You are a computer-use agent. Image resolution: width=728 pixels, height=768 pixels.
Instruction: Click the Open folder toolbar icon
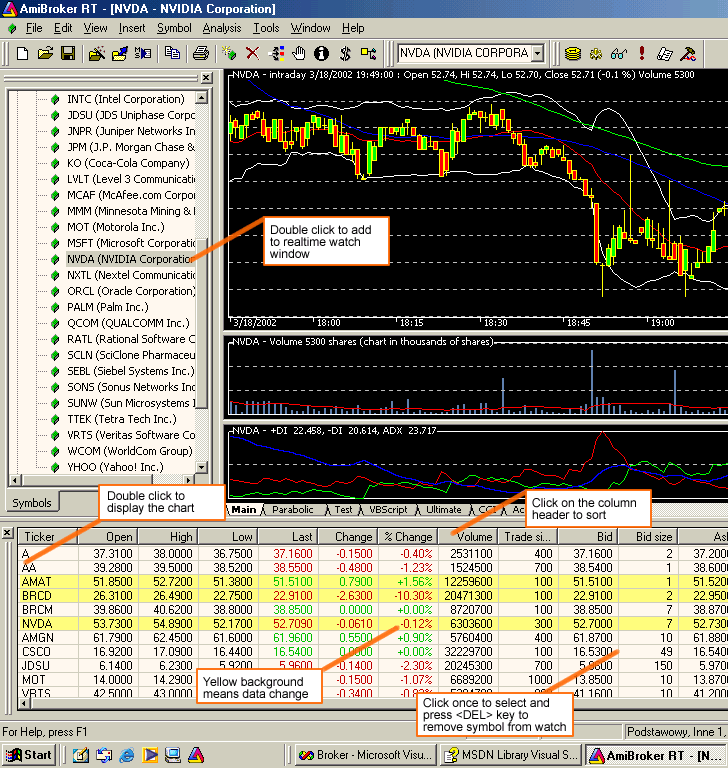pyautogui.click(x=46, y=53)
